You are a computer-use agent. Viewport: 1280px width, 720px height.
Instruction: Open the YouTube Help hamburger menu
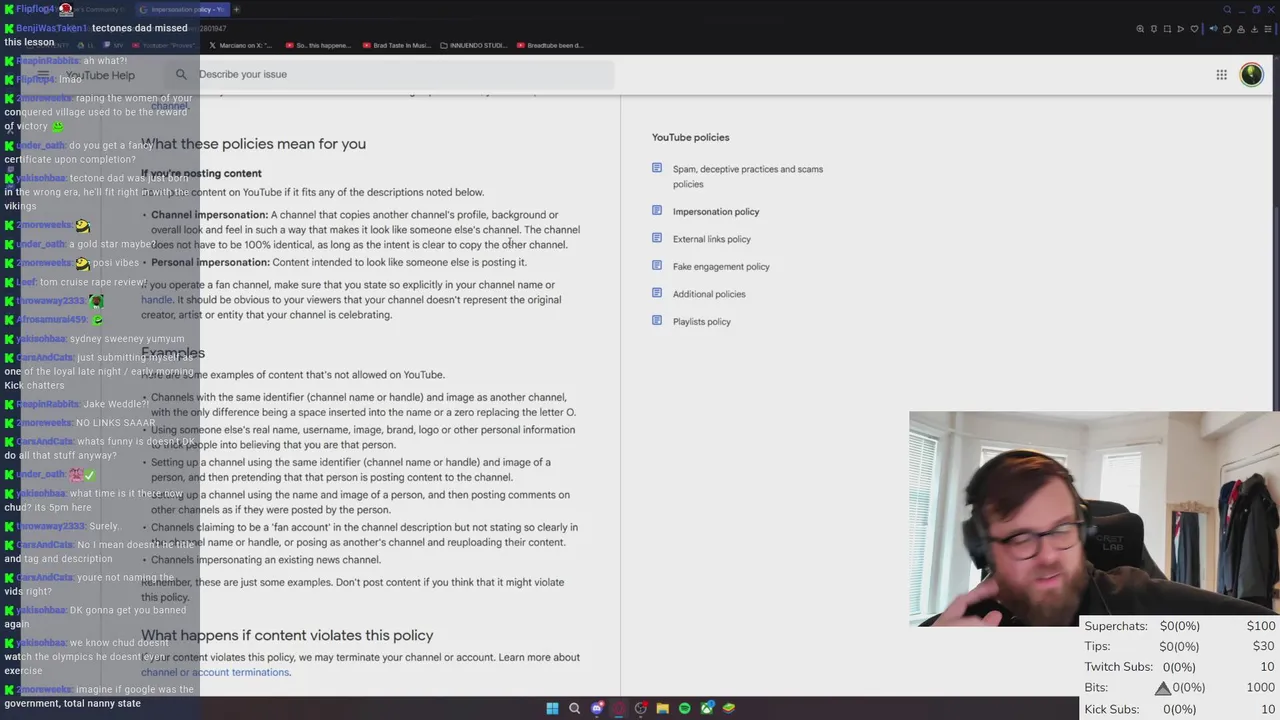(x=43, y=75)
